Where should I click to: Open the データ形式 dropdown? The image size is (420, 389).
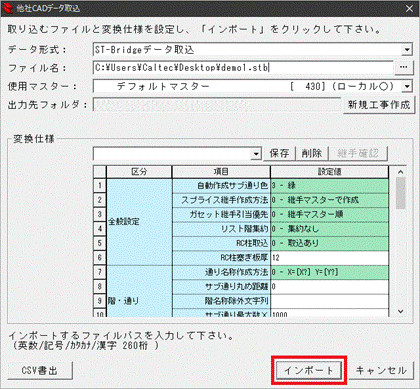[x=407, y=50]
